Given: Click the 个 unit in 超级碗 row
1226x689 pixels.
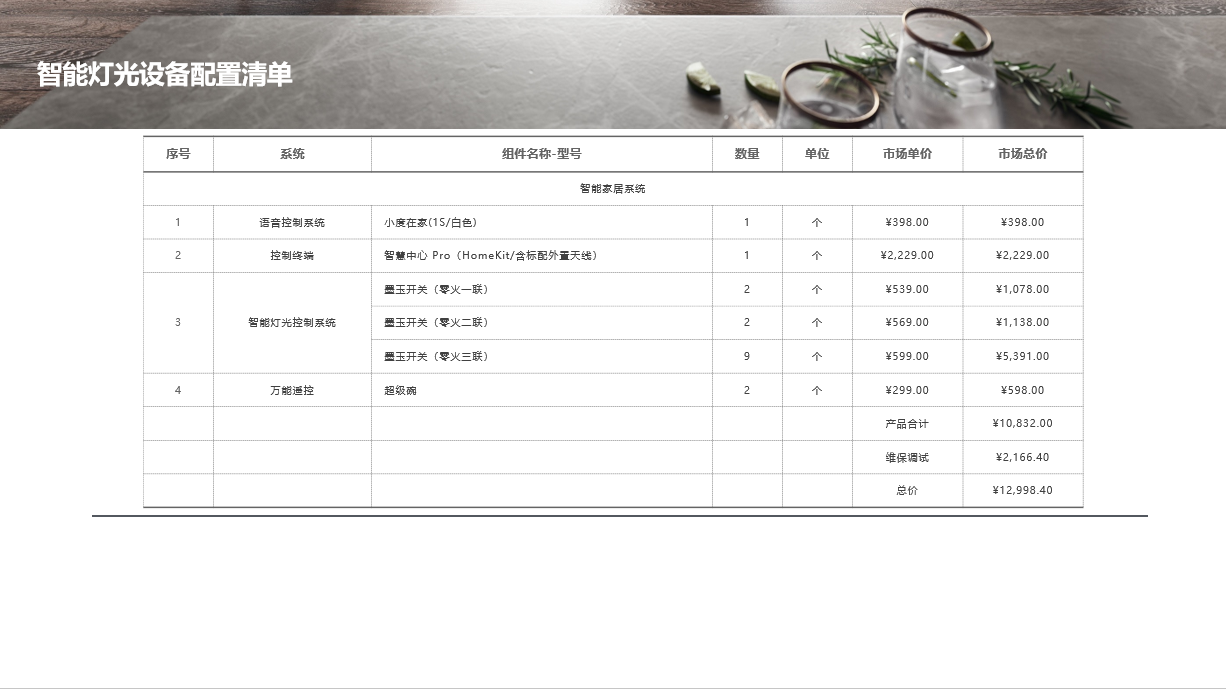Looking at the screenshot, I should click(x=817, y=391).
